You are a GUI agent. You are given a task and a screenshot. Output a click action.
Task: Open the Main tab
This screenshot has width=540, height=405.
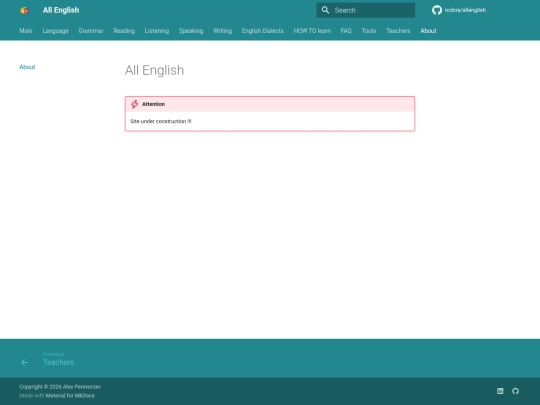pos(26,31)
